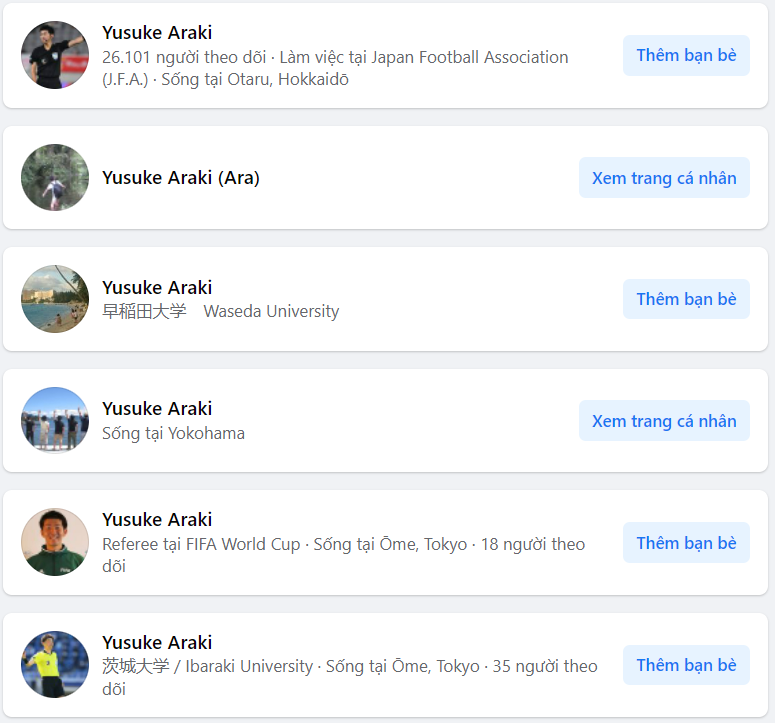View personal page of Yusuke Araki (Ara)
Screen dimensions: 775x723
(x=664, y=178)
